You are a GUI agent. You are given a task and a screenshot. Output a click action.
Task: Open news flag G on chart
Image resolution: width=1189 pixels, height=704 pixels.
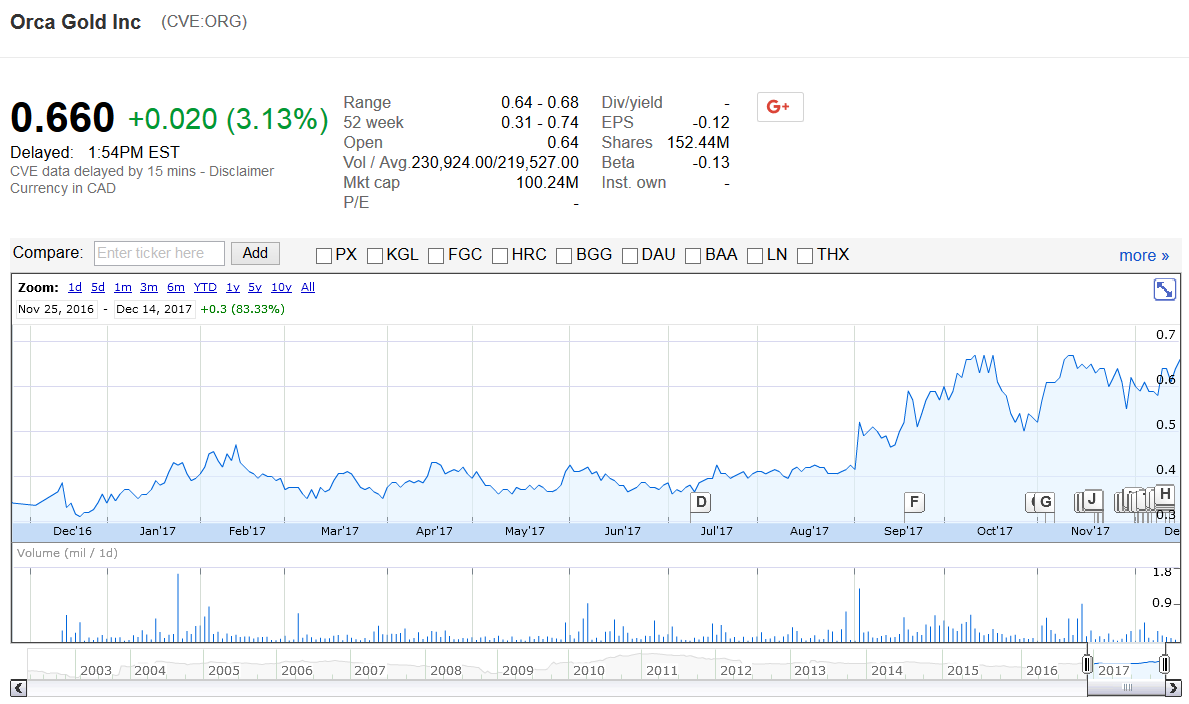tap(1046, 501)
